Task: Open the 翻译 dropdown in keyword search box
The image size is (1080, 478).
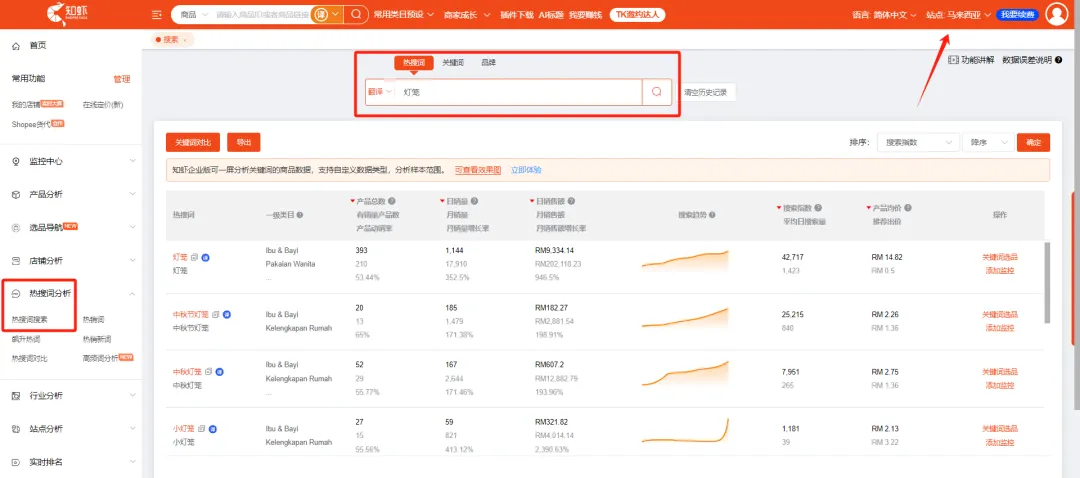Action: pos(380,92)
